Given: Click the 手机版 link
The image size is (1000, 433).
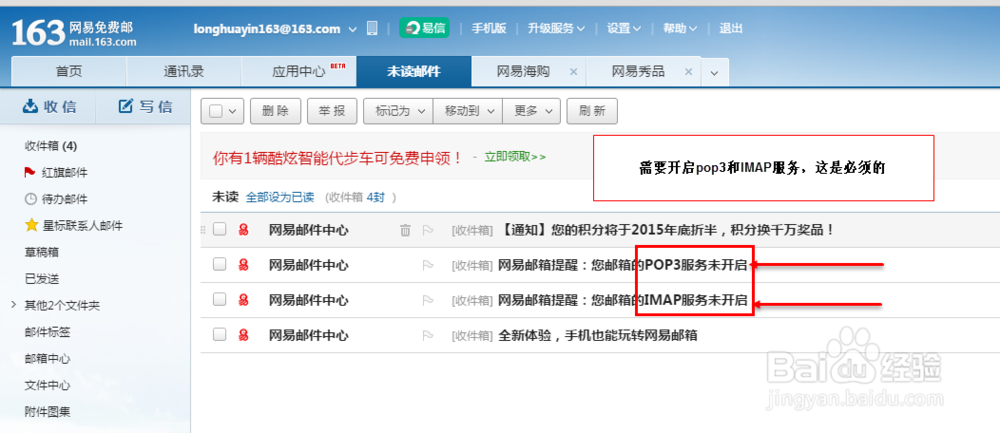Looking at the screenshot, I should 489,28.
